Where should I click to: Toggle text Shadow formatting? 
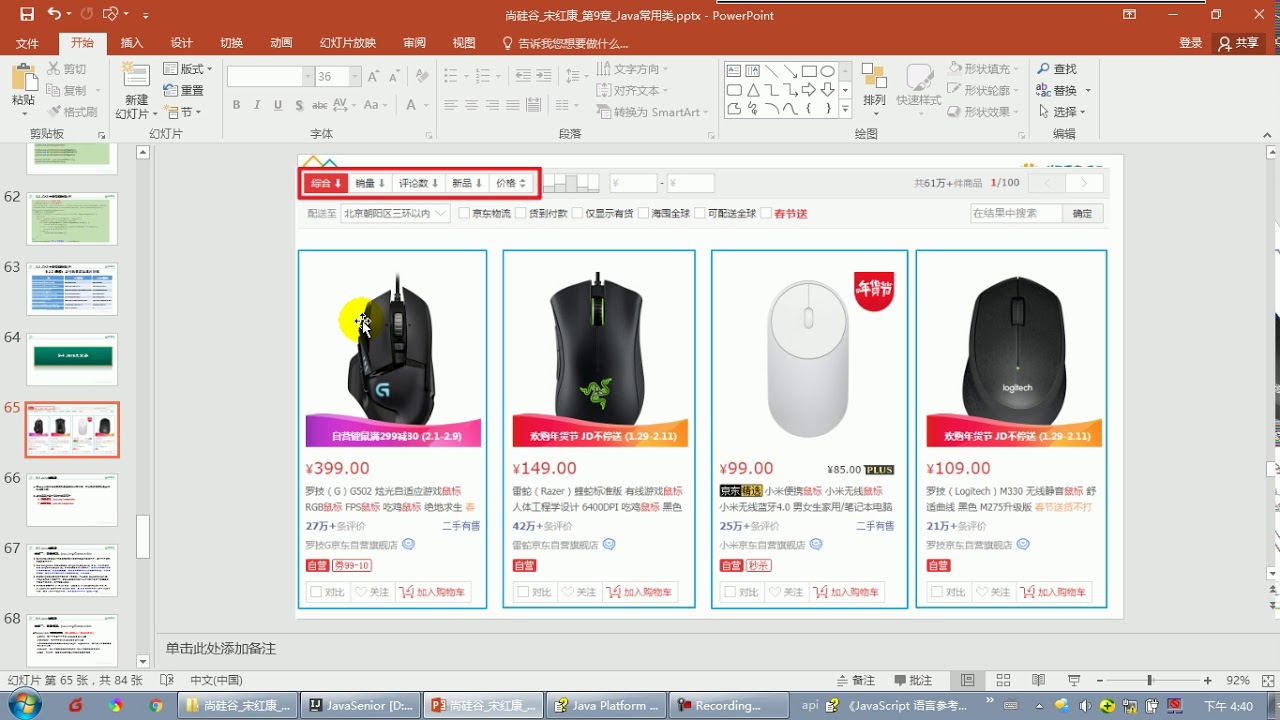click(x=298, y=105)
